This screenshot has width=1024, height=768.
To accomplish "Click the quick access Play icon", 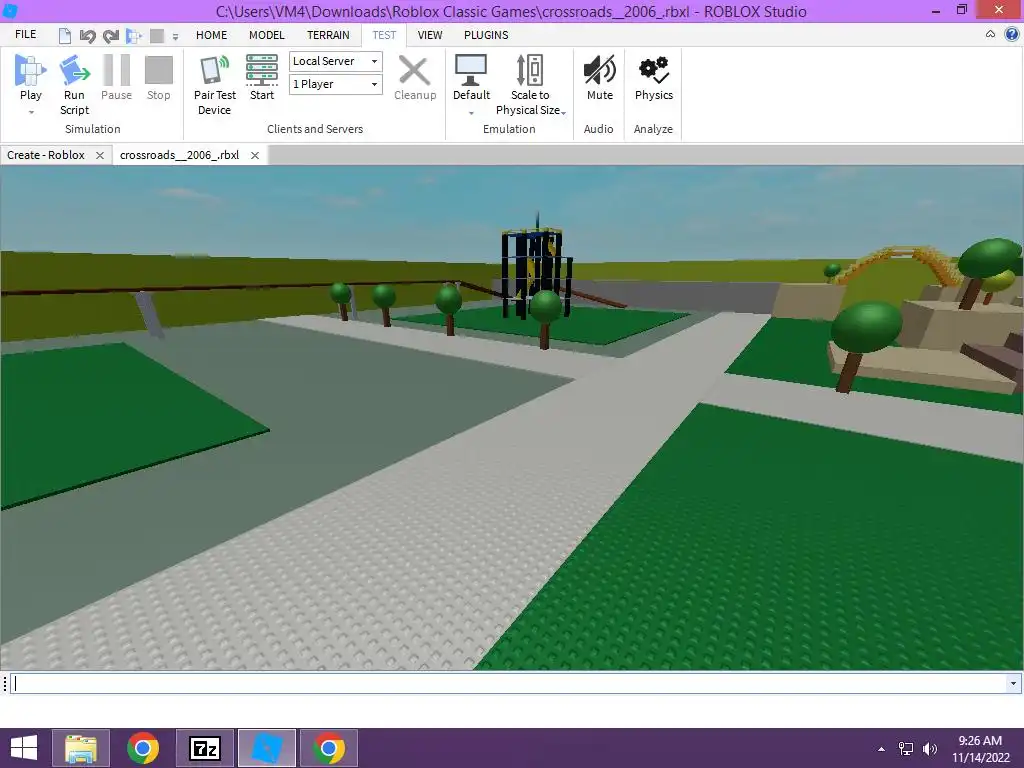I will (x=134, y=36).
